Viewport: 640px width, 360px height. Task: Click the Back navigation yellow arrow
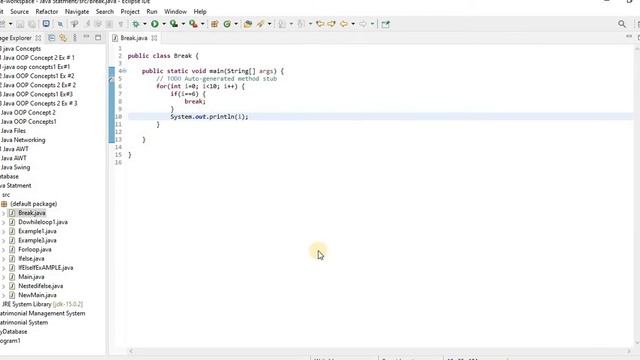[x=344, y=24]
